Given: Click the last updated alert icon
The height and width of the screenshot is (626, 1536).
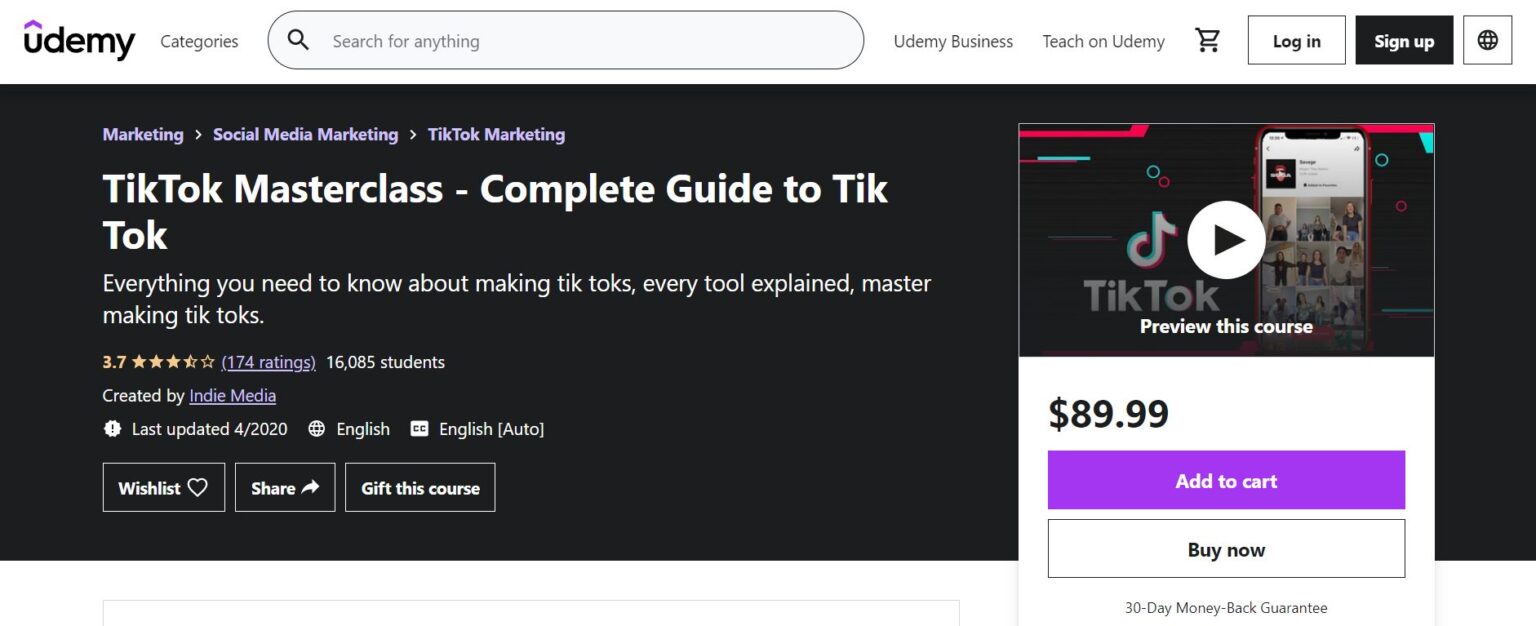Looking at the screenshot, I should [111, 428].
